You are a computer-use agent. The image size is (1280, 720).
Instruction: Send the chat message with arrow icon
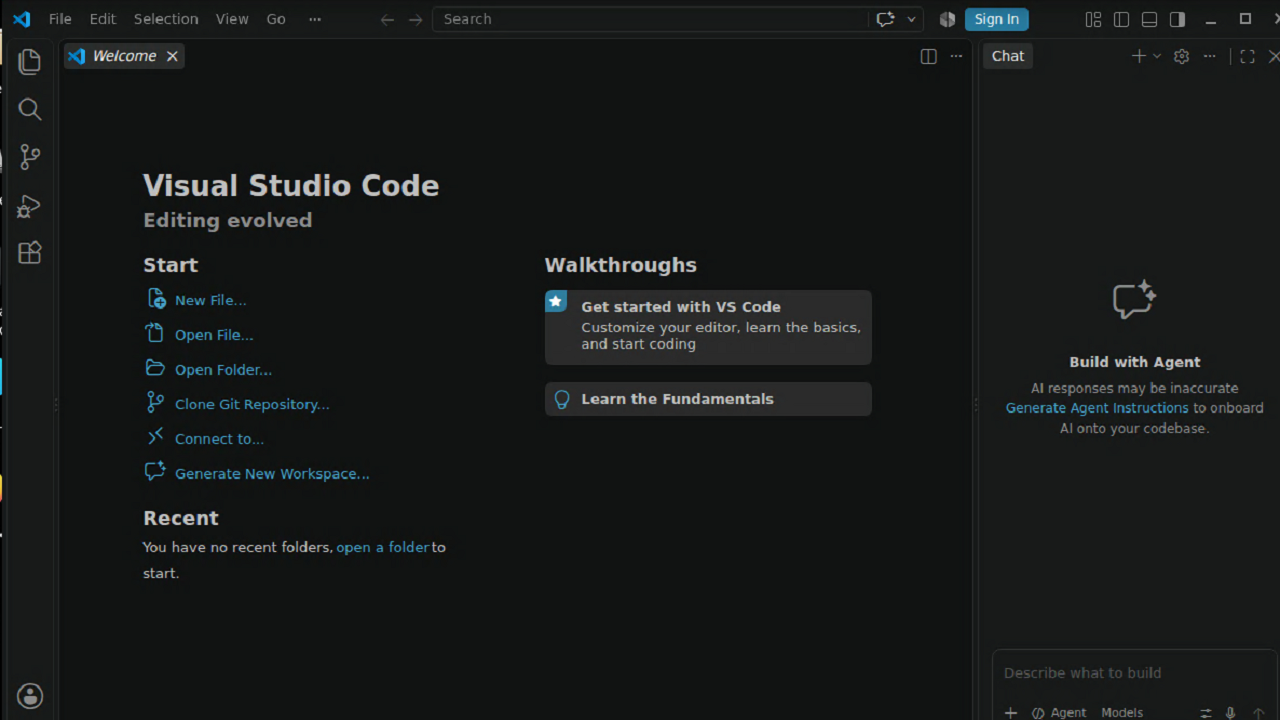pos(1258,713)
